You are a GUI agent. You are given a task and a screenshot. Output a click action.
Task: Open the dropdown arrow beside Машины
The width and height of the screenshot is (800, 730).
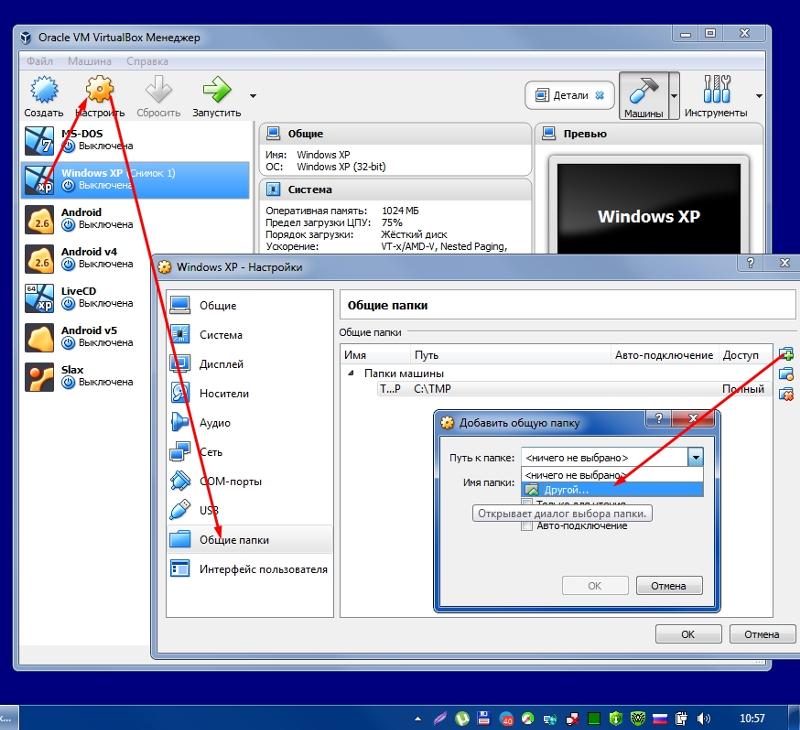click(x=674, y=96)
